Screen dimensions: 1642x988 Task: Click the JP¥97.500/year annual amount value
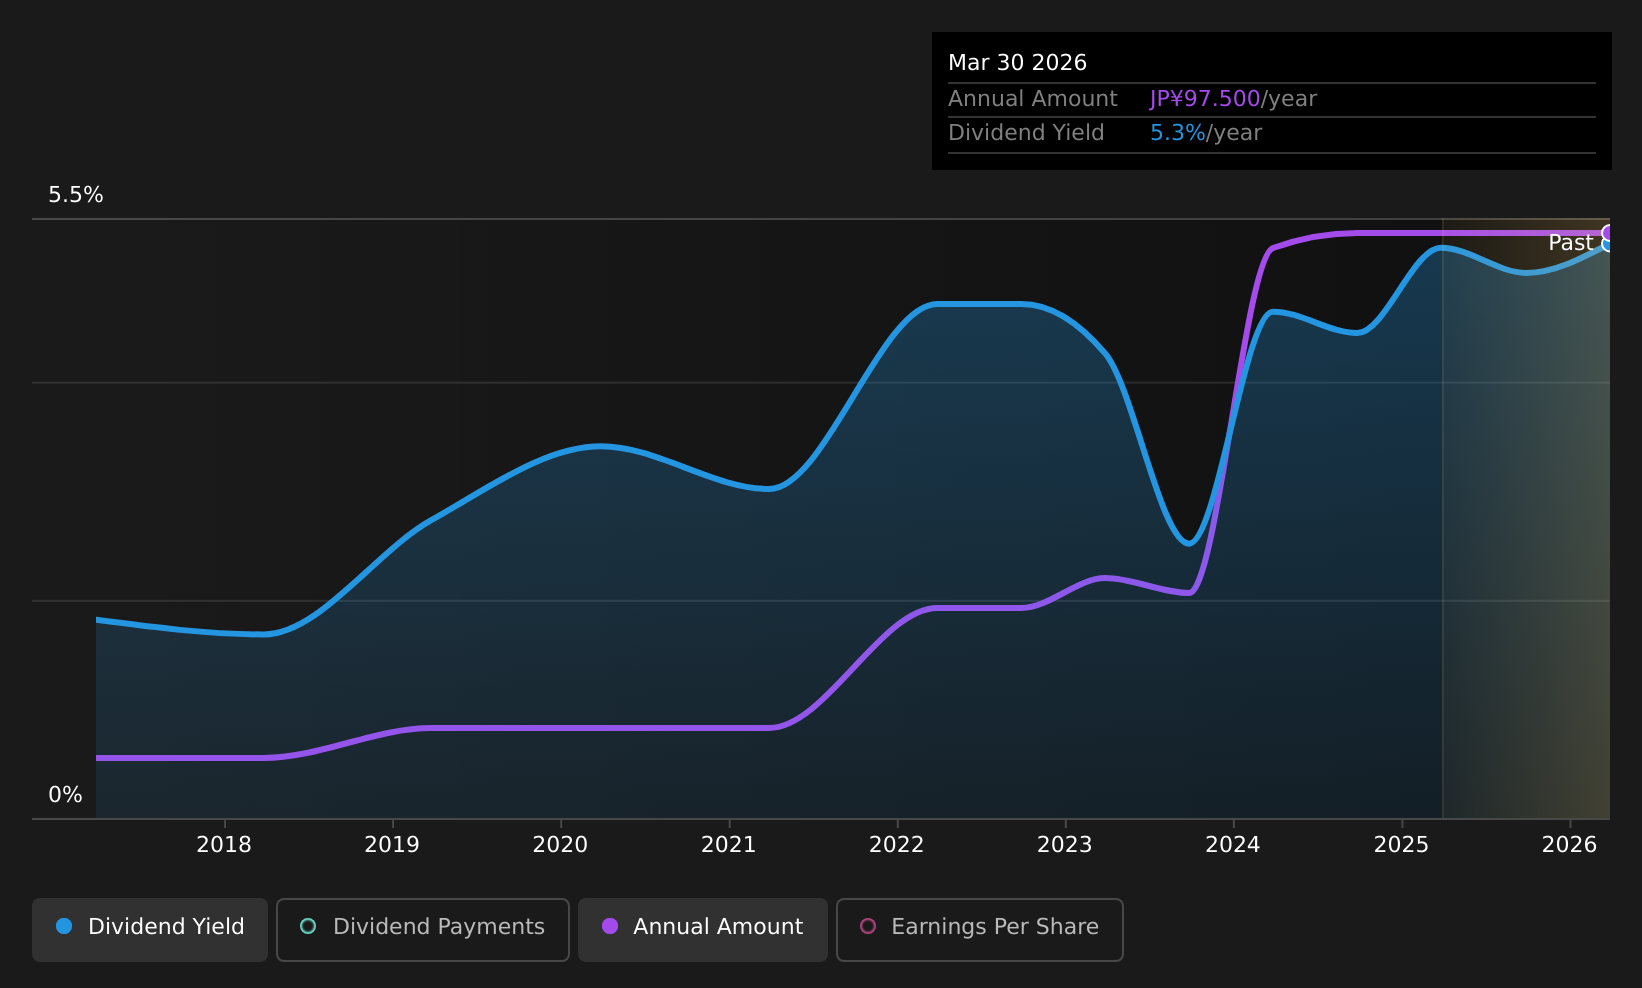coord(1205,98)
